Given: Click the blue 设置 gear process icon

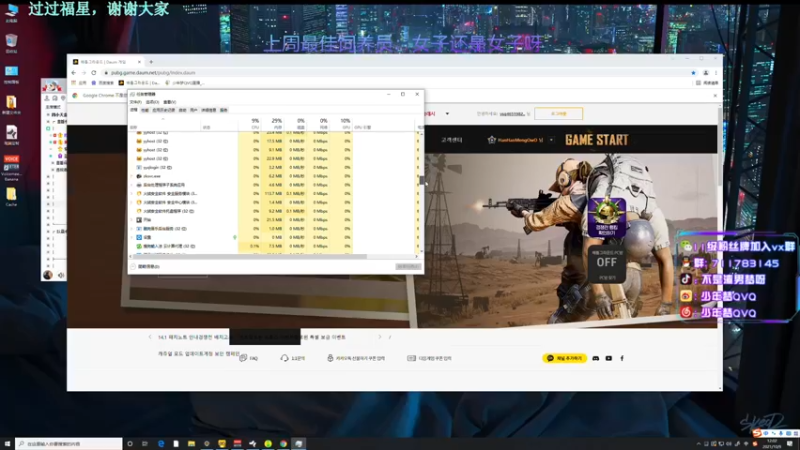Looking at the screenshot, I should point(139,237).
